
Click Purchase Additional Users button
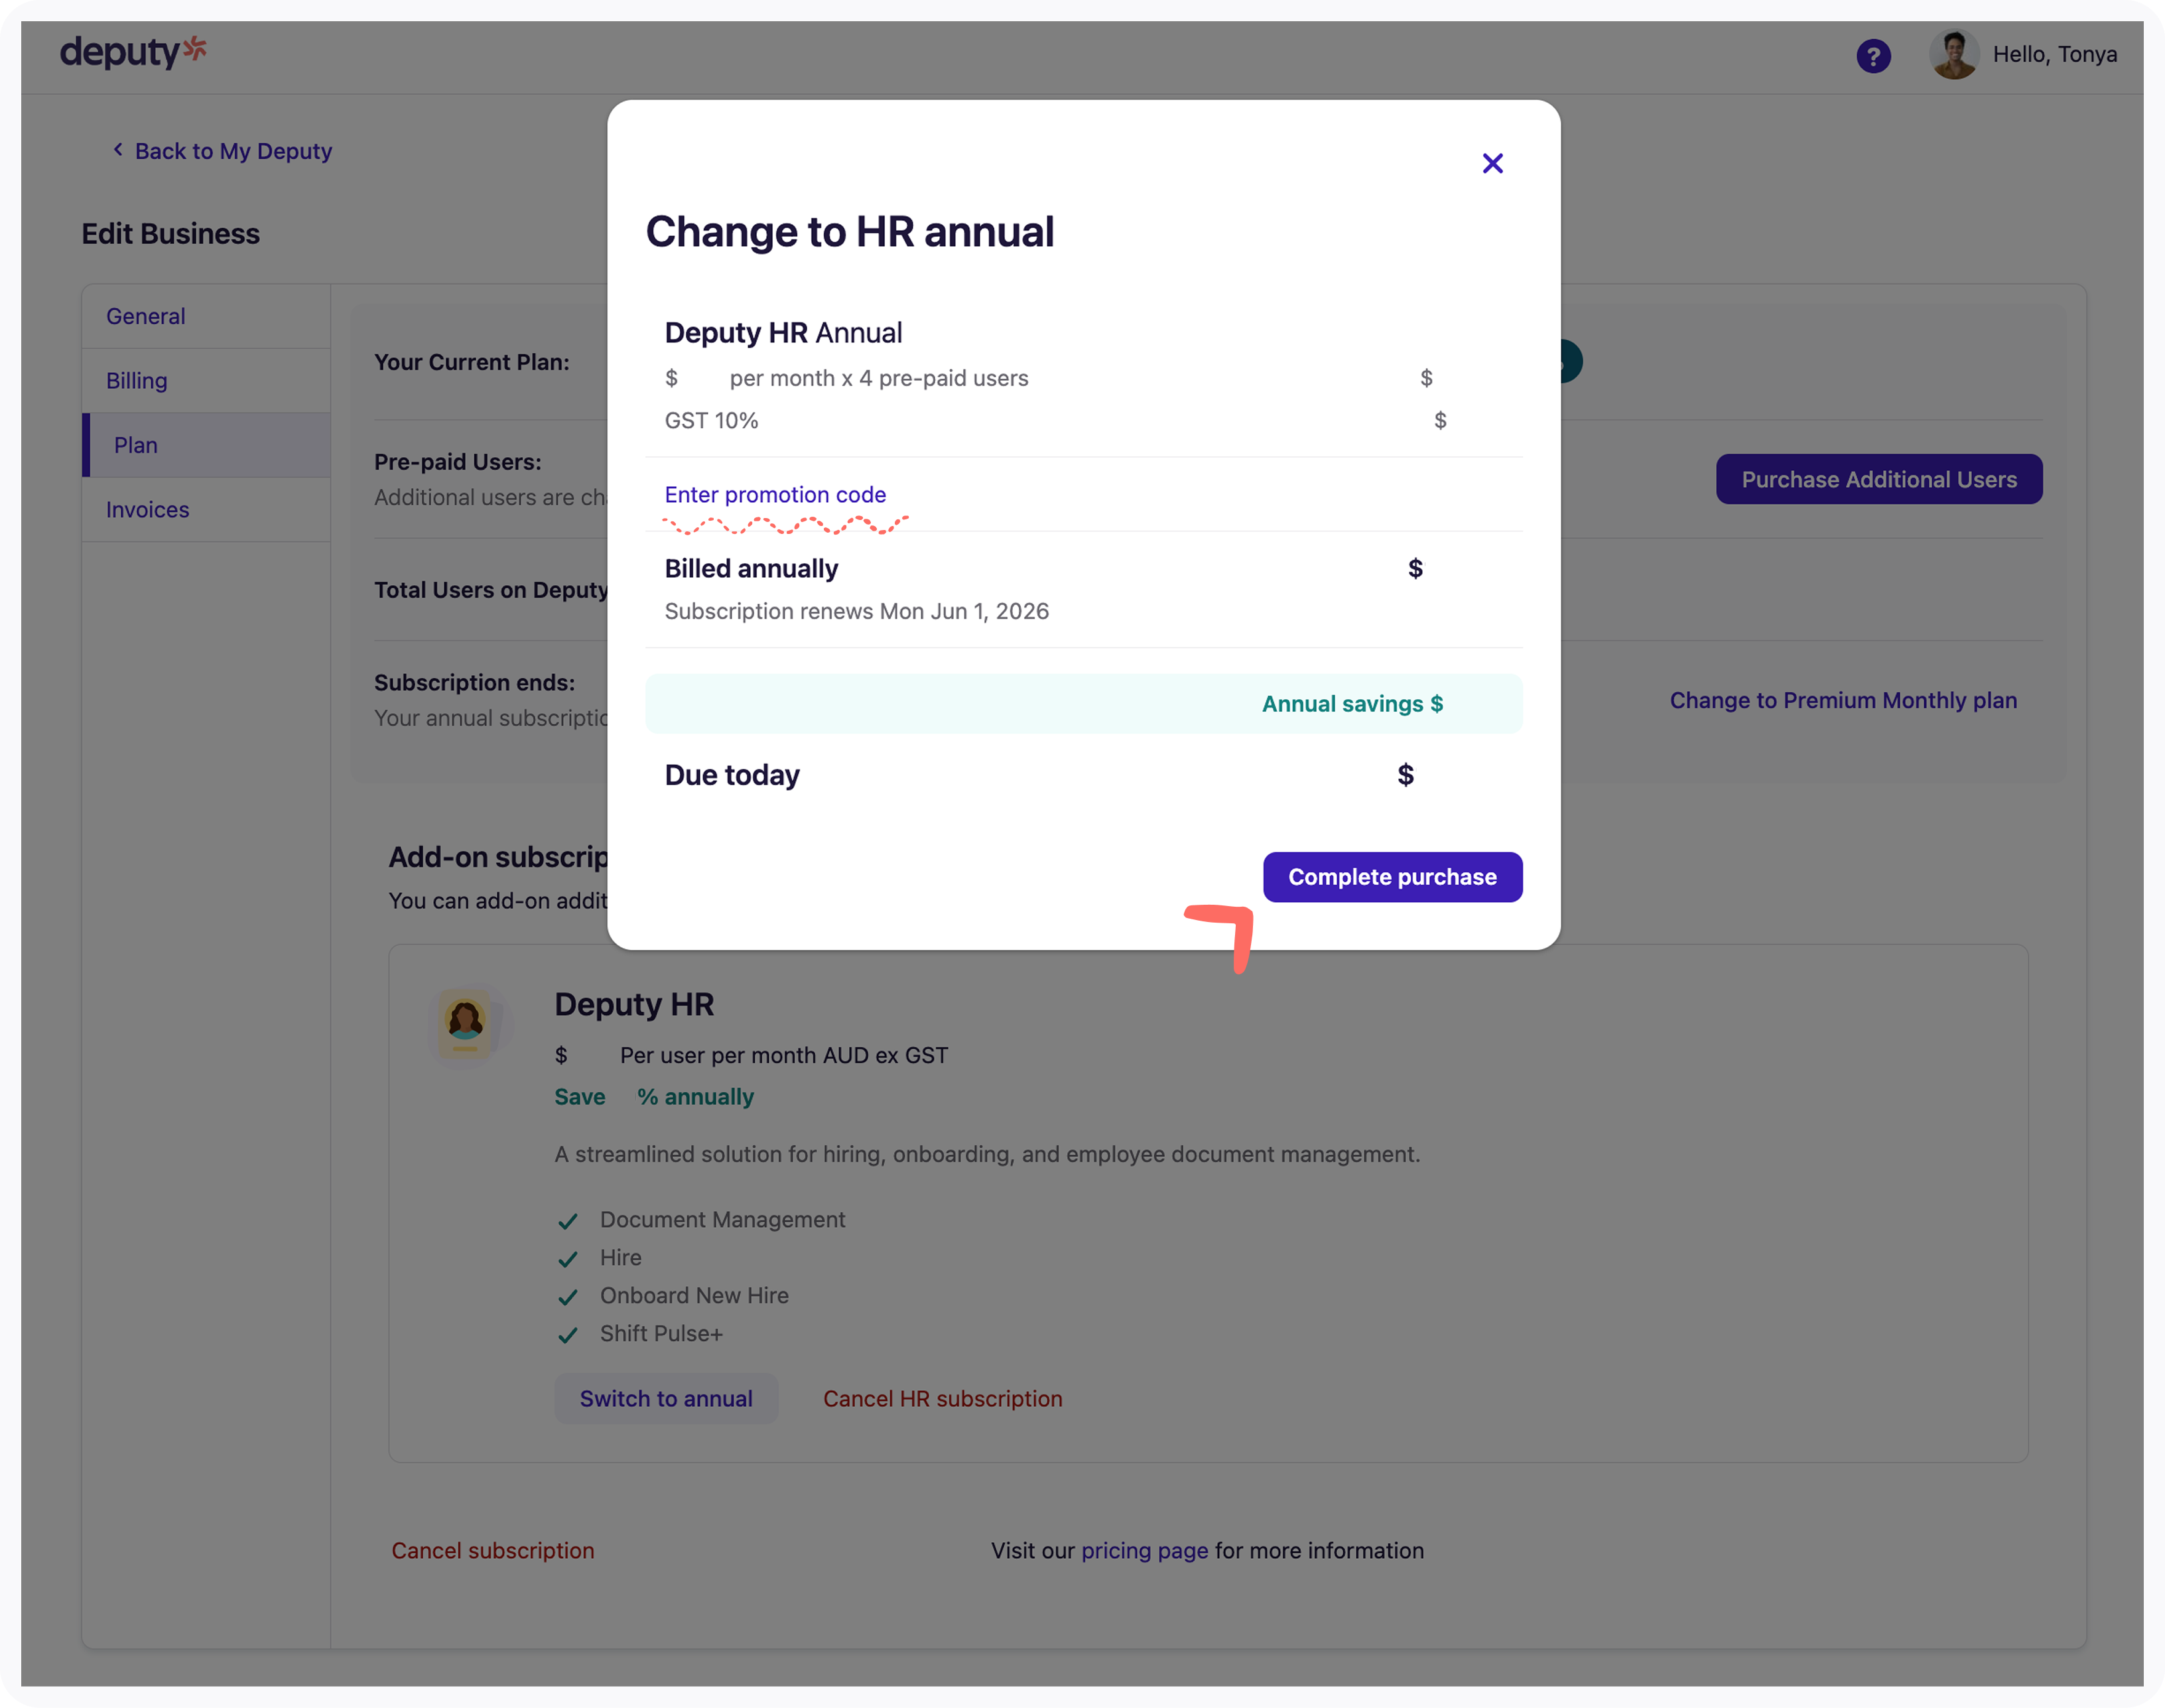click(x=1879, y=479)
